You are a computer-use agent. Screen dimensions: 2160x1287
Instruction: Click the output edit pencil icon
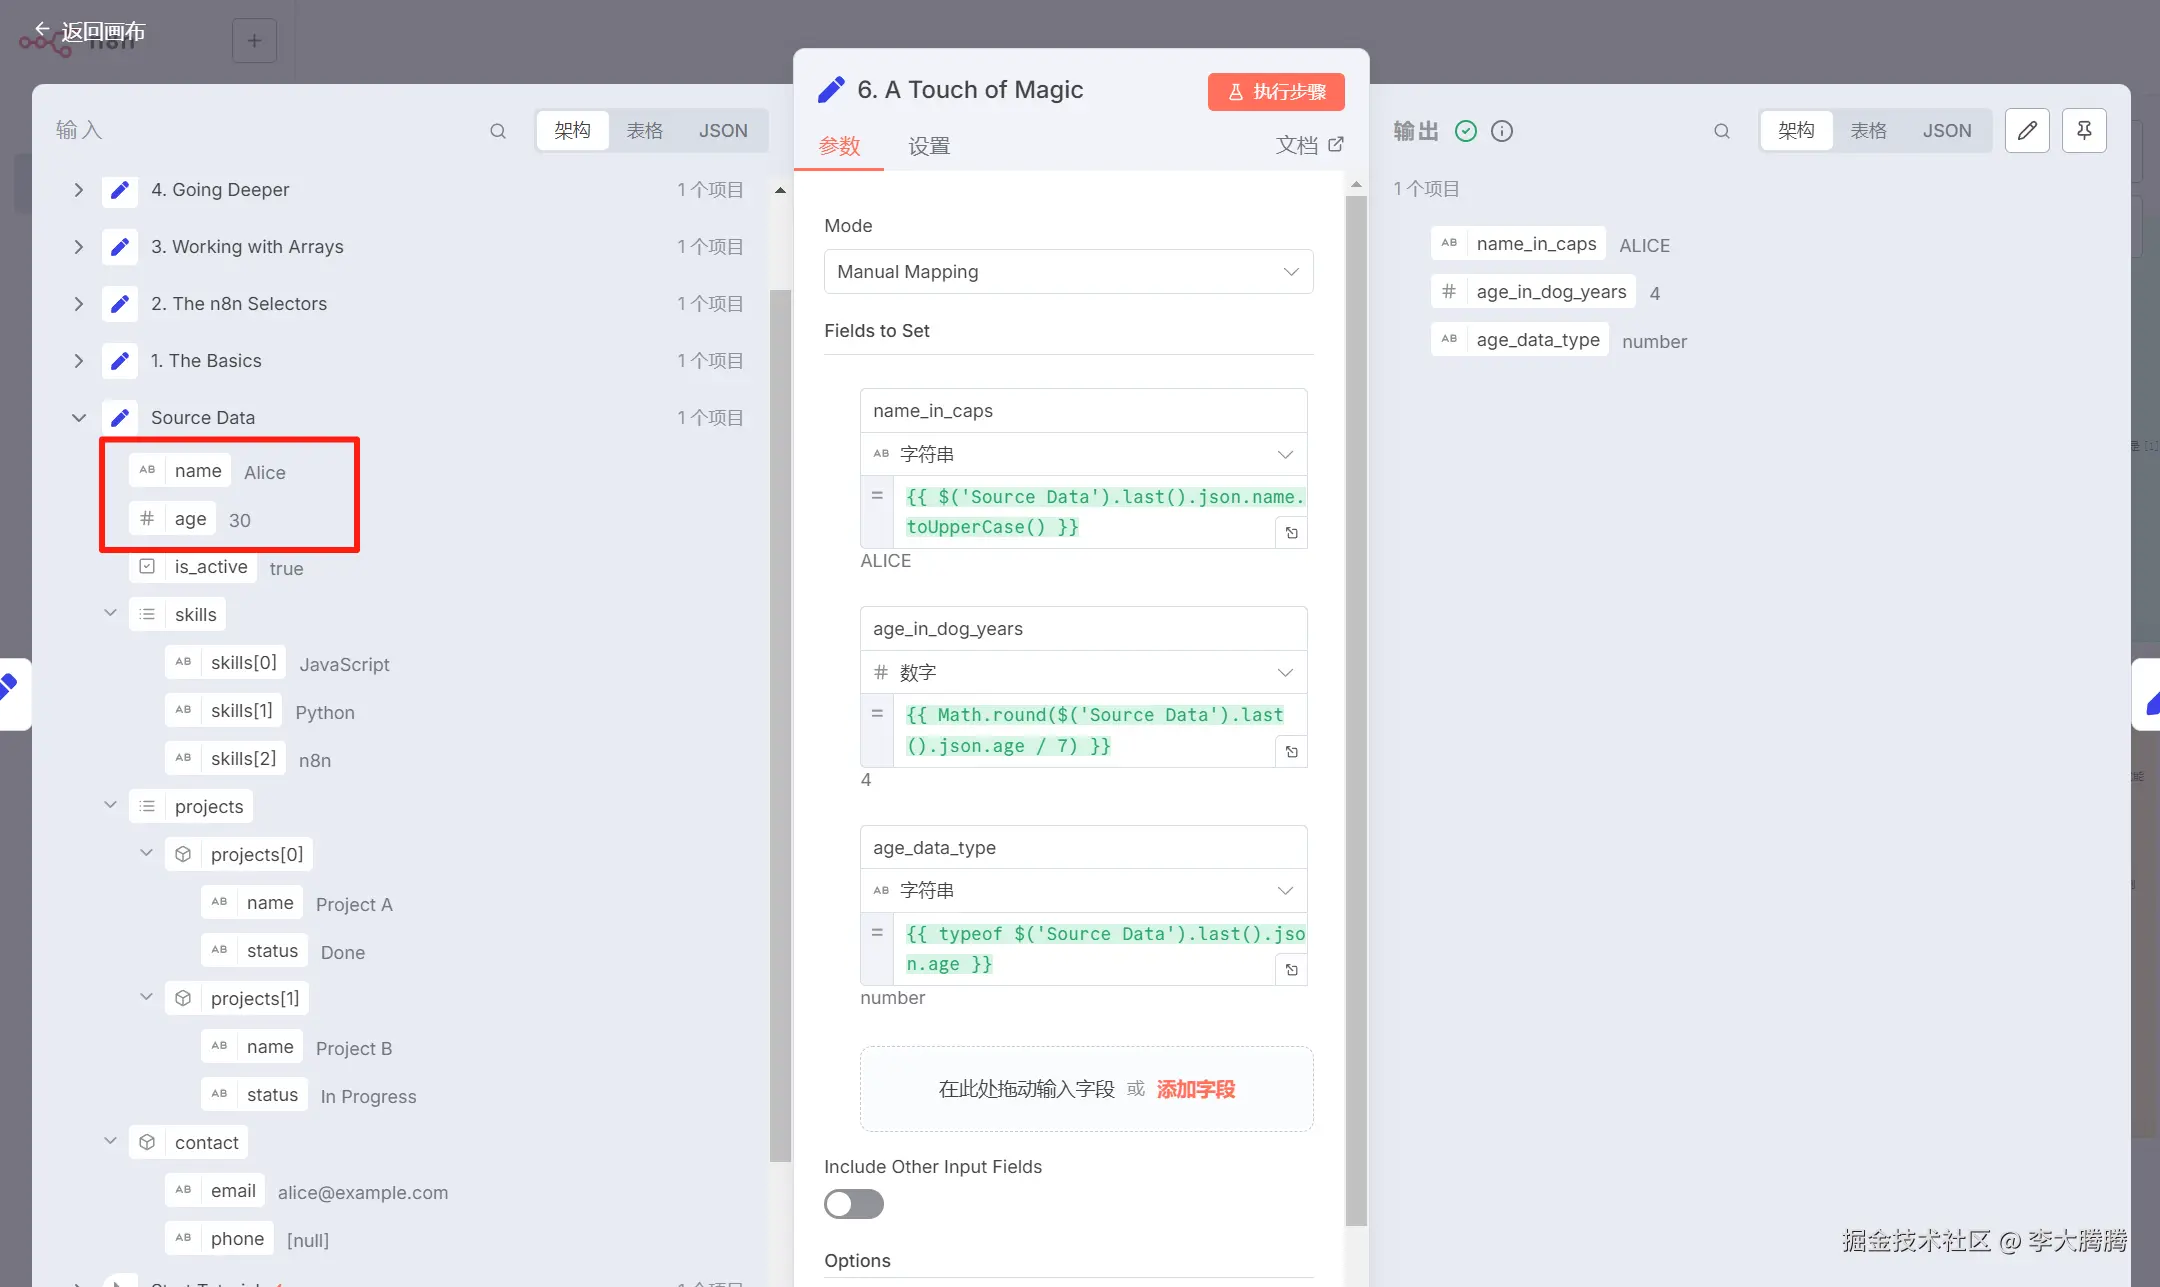[2027, 131]
